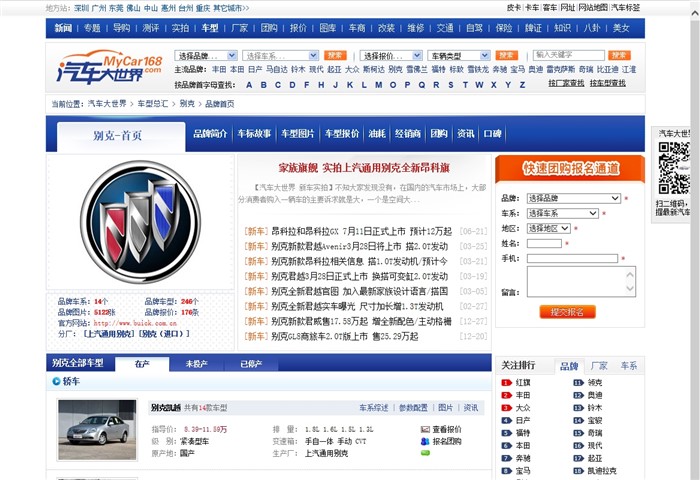This screenshot has height=480, width=700.
Task: Click the 按厂家查找 link
Action: point(566,83)
